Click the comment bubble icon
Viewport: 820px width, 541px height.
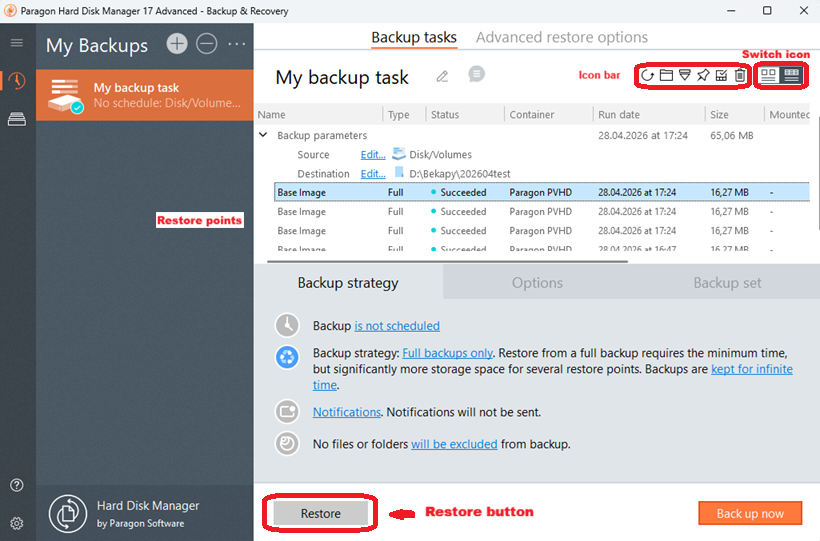coord(476,74)
